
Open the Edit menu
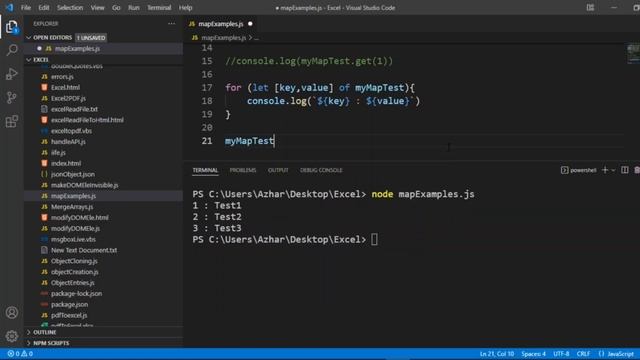(x=44, y=8)
